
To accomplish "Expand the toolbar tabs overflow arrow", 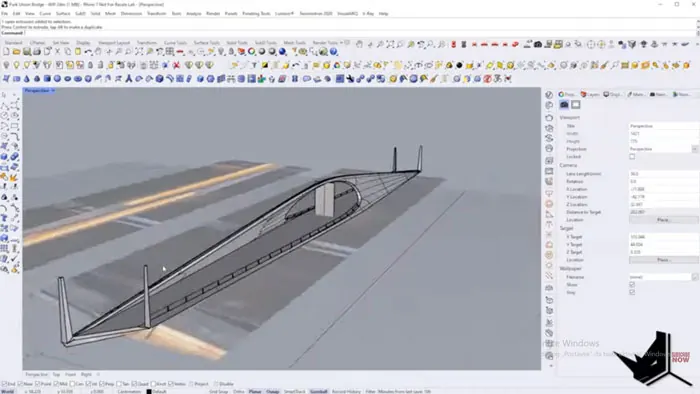I will click(342, 43).
